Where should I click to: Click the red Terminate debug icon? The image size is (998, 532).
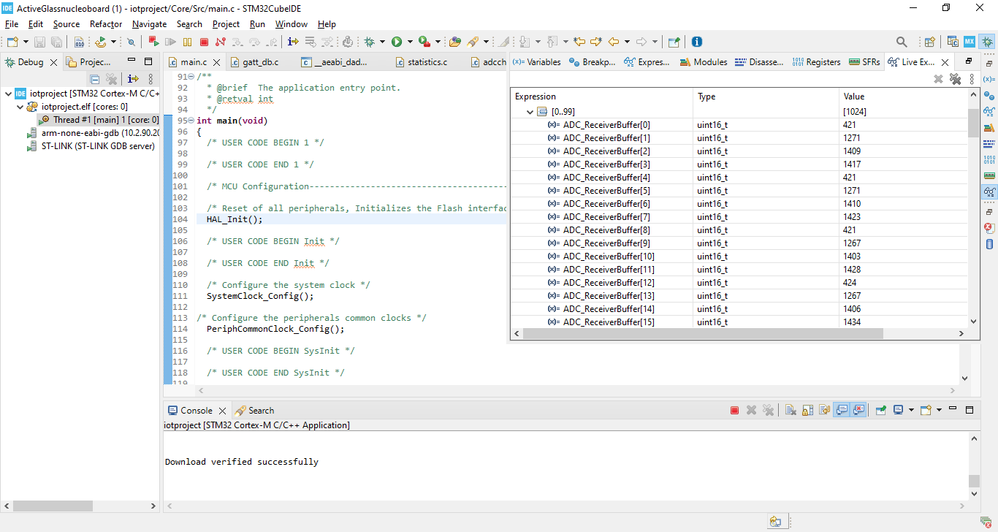[204, 42]
